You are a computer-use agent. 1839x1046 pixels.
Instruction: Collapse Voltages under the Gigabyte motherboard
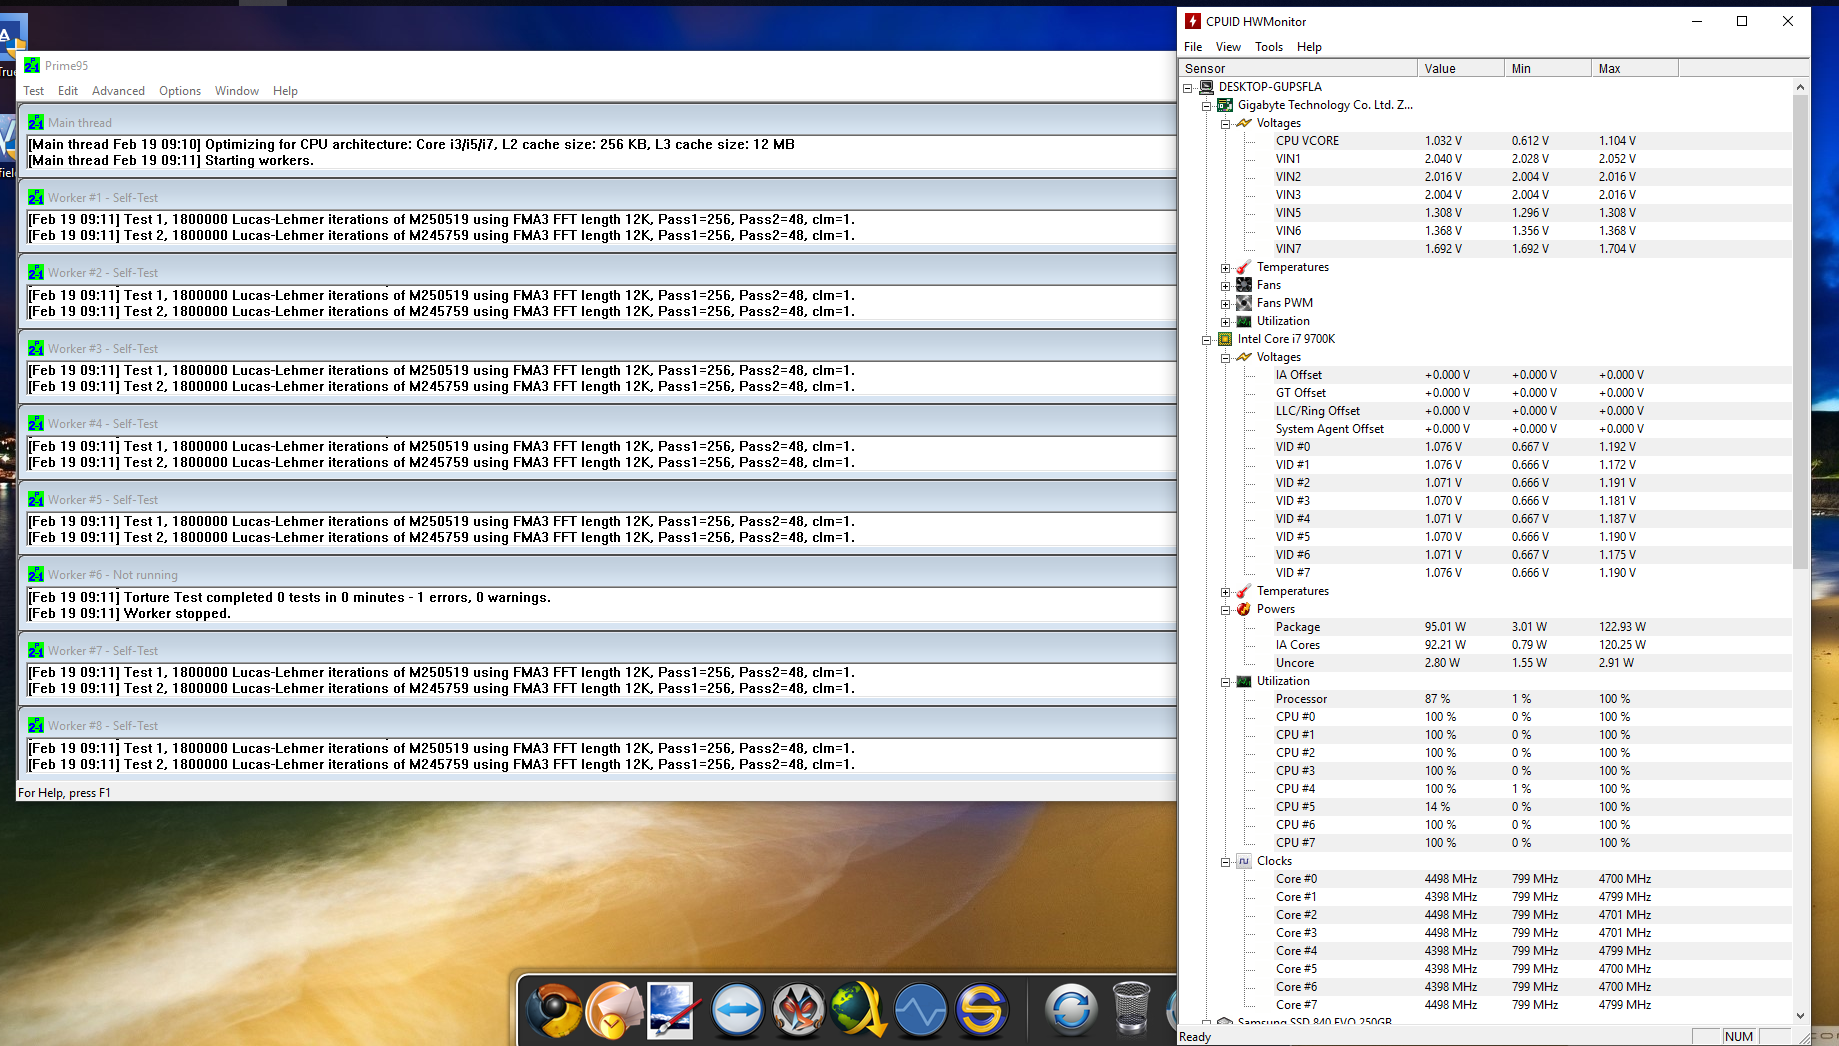point(1226,123)
